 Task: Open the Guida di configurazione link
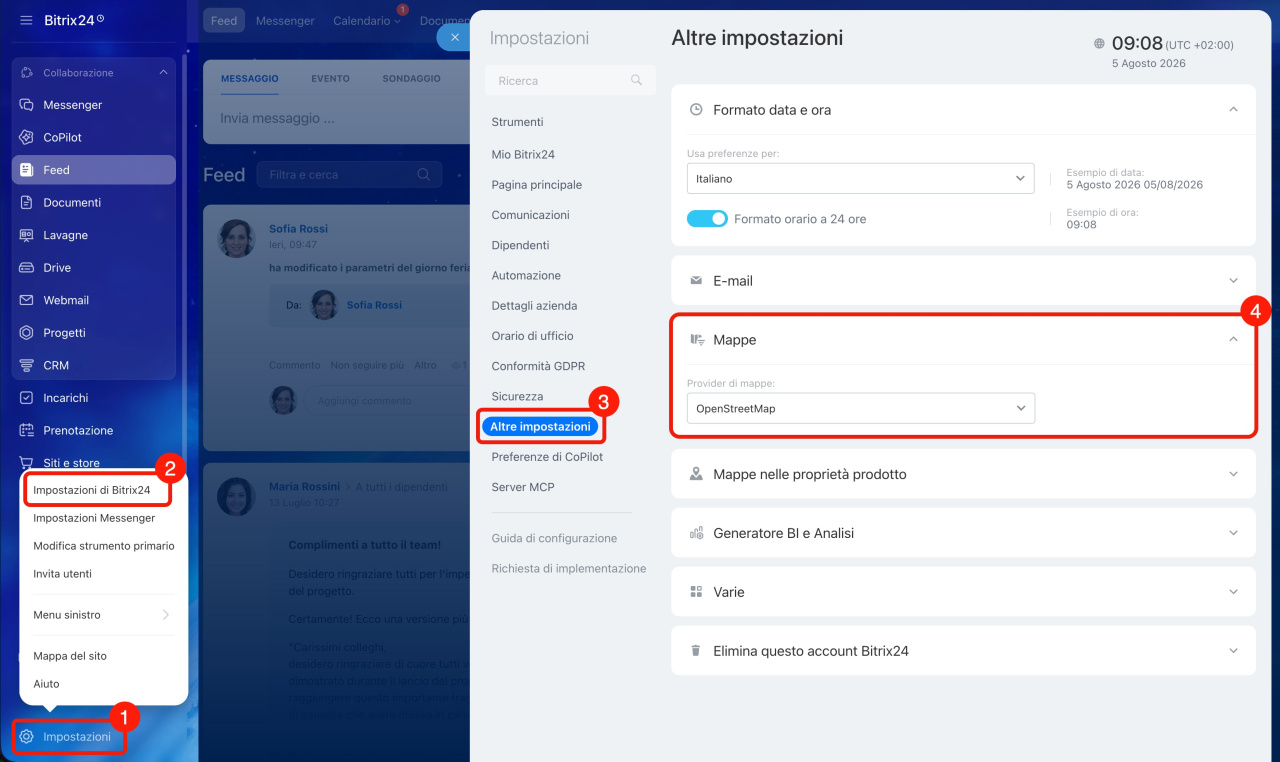554,538
